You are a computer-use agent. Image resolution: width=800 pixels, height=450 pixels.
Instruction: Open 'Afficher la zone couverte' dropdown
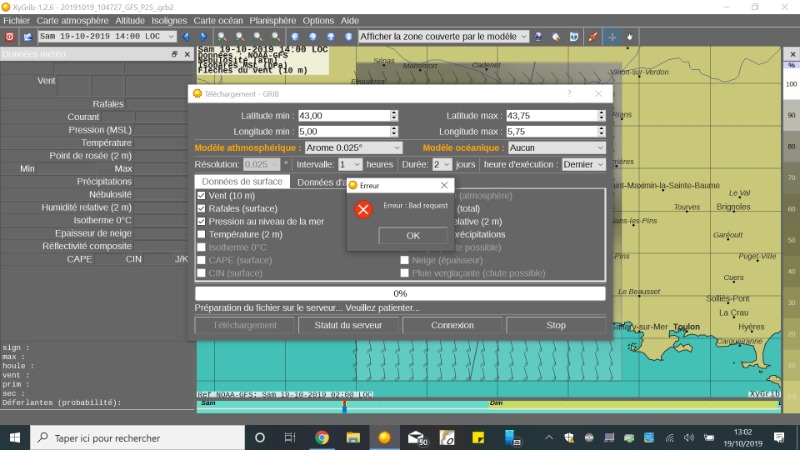[x=443, y=36]
